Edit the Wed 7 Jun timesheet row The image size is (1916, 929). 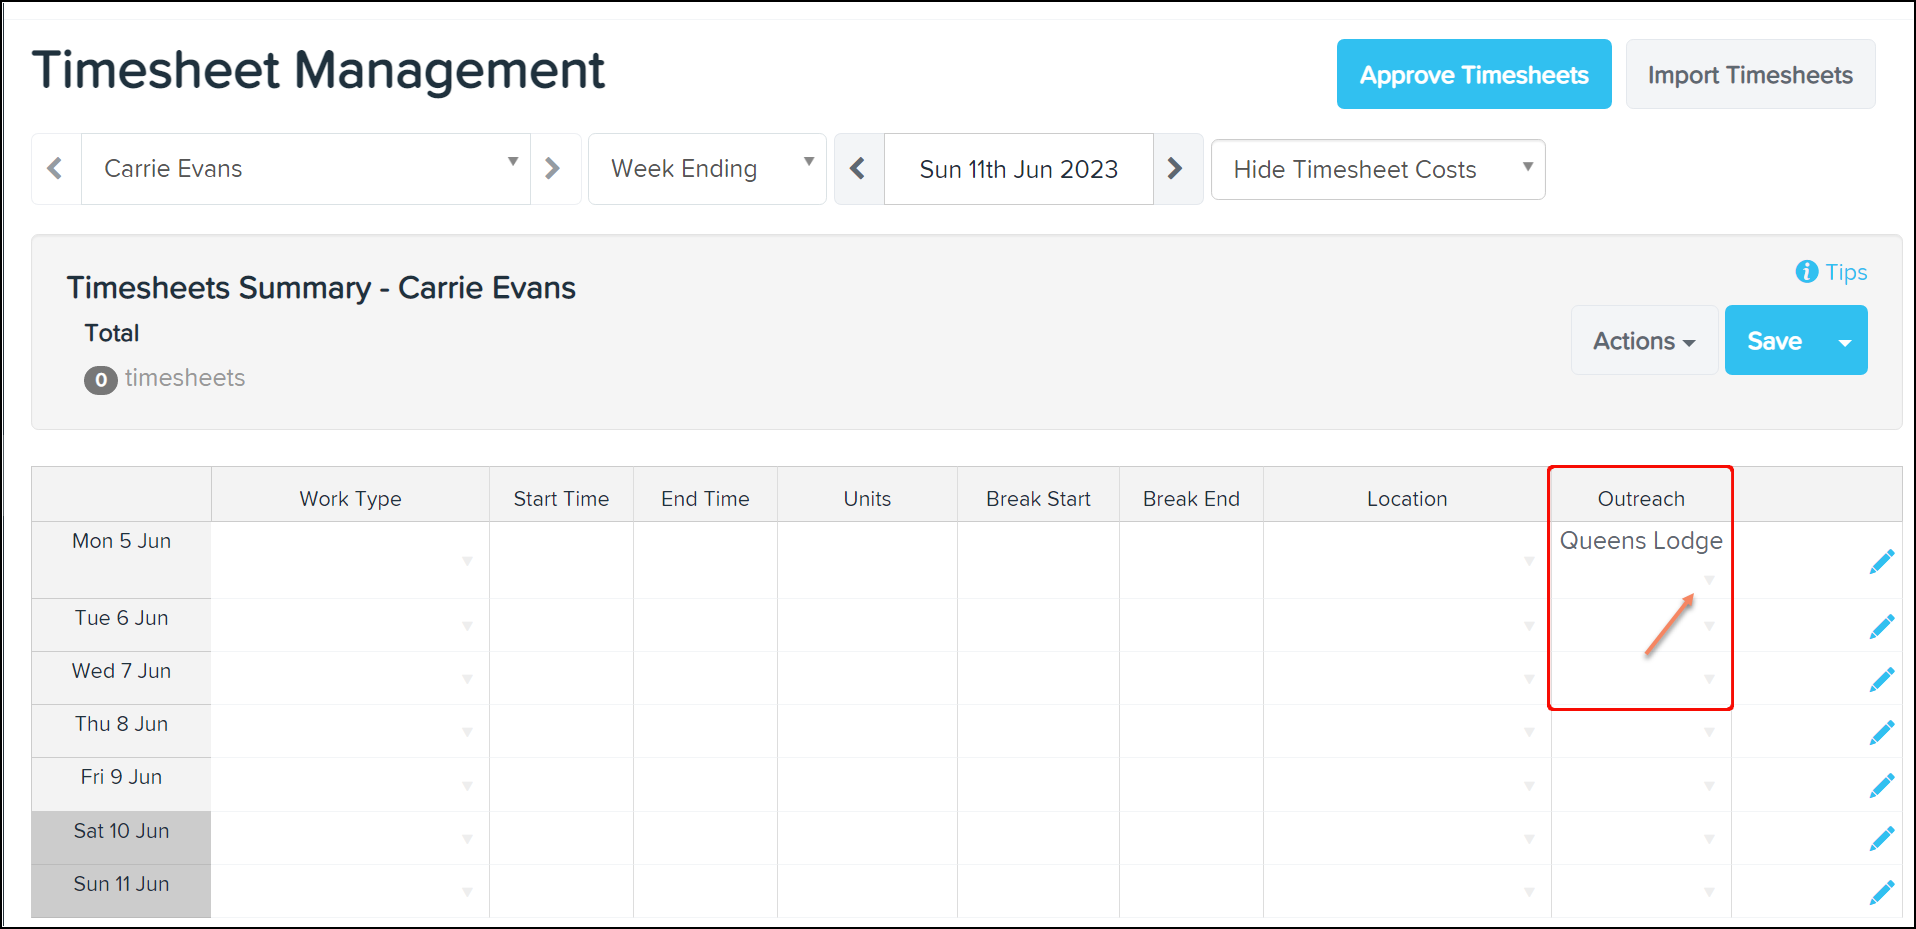1882,678
